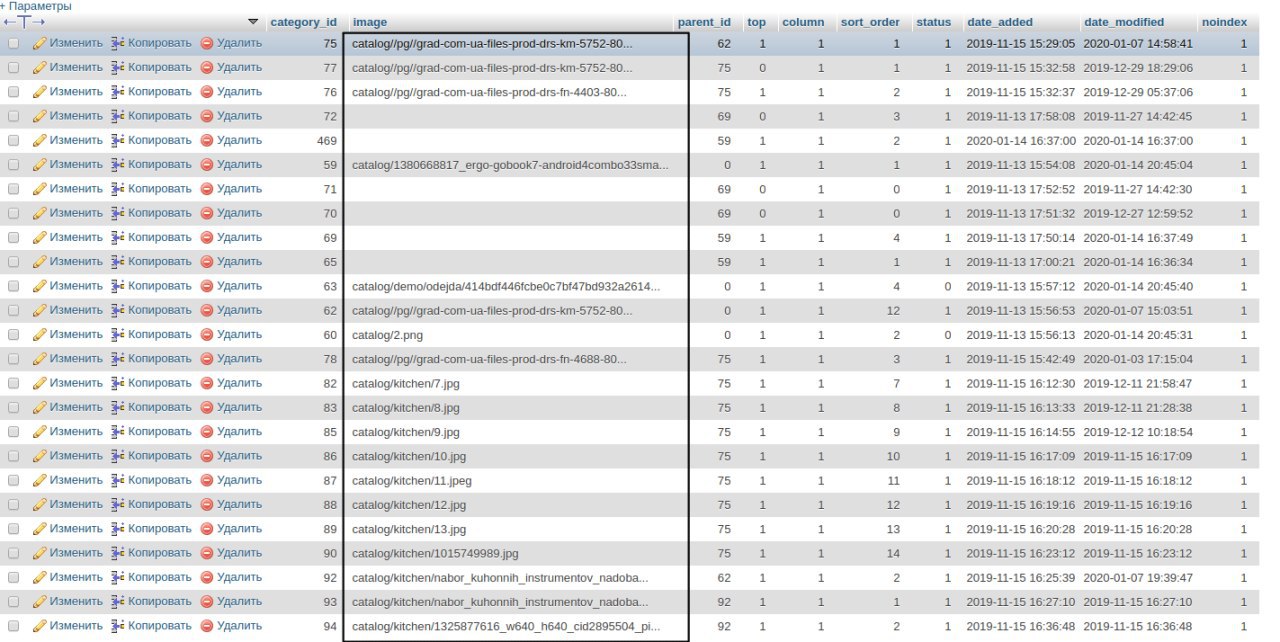This screenshot has width=1280, height=642.
Task: Click Удалить text for category_id 75
Action: pos(239,43)
